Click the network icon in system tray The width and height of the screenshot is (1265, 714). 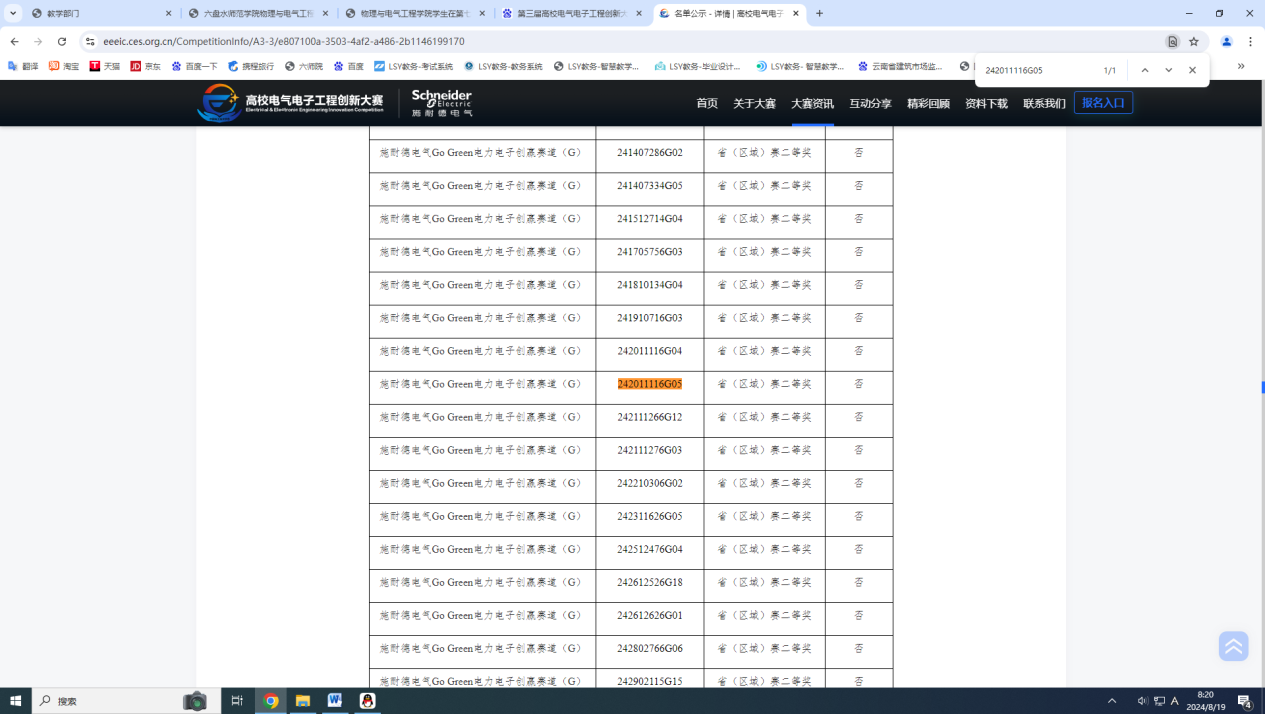click(1159, 701)
